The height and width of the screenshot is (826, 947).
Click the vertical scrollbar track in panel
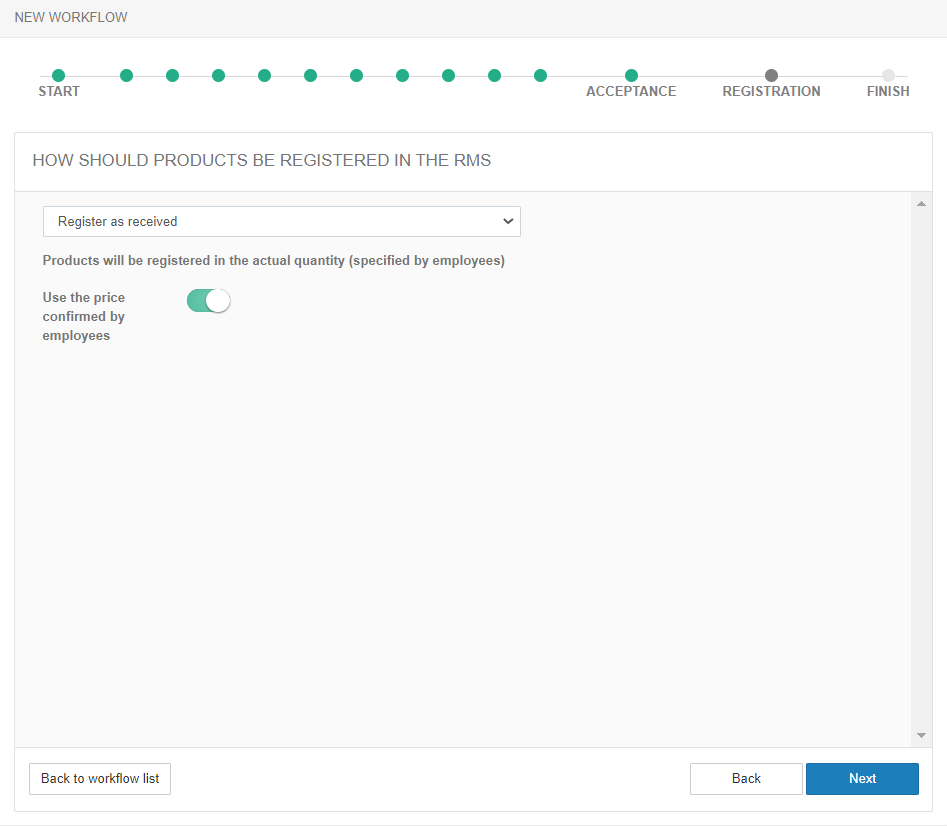[921, 470]
